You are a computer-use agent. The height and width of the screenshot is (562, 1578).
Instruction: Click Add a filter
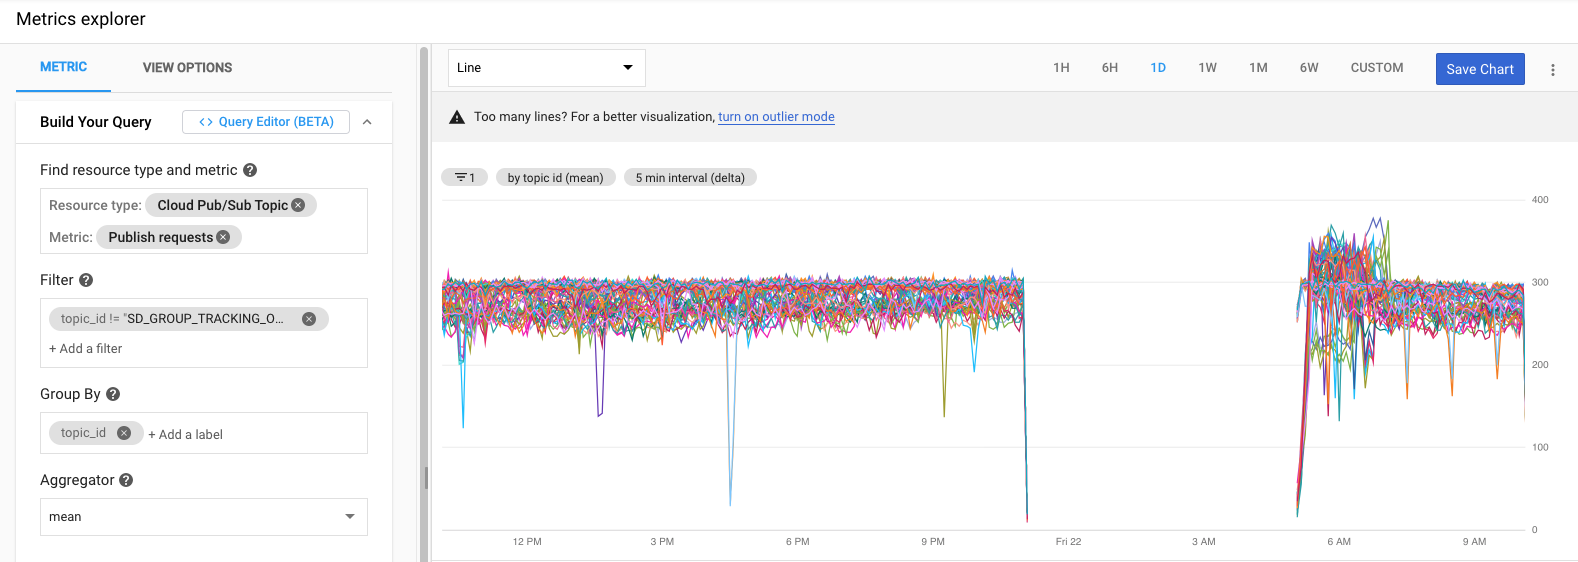click(x=85, y=349)
